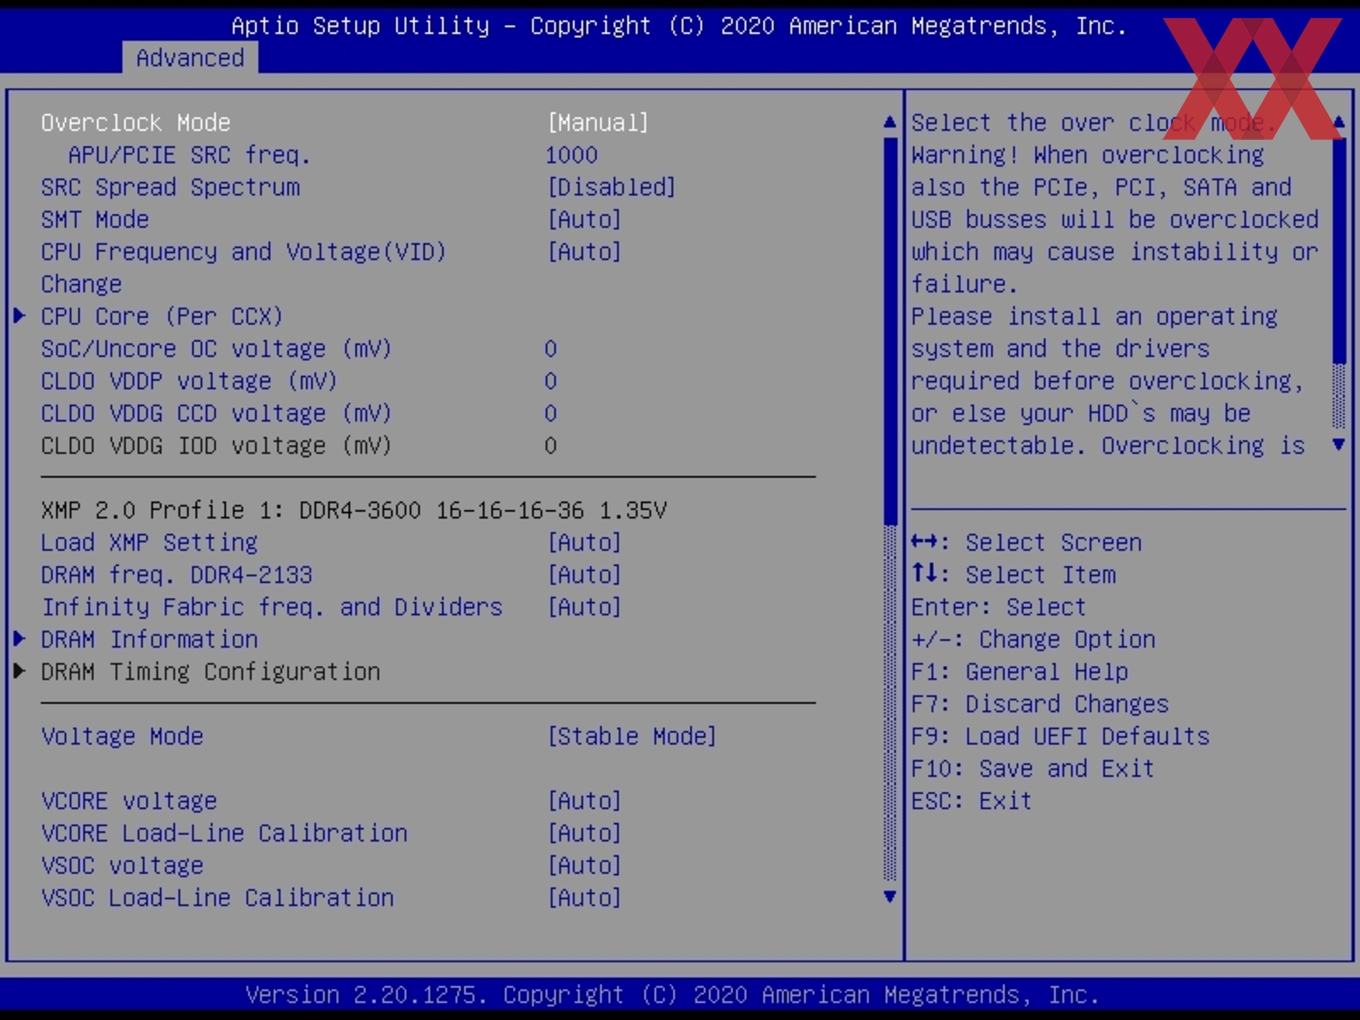Viewport: 1360px width, 1020px height.
Task: Open CPU Core (Per CCX) submenu
Action: tap(162, 316)
